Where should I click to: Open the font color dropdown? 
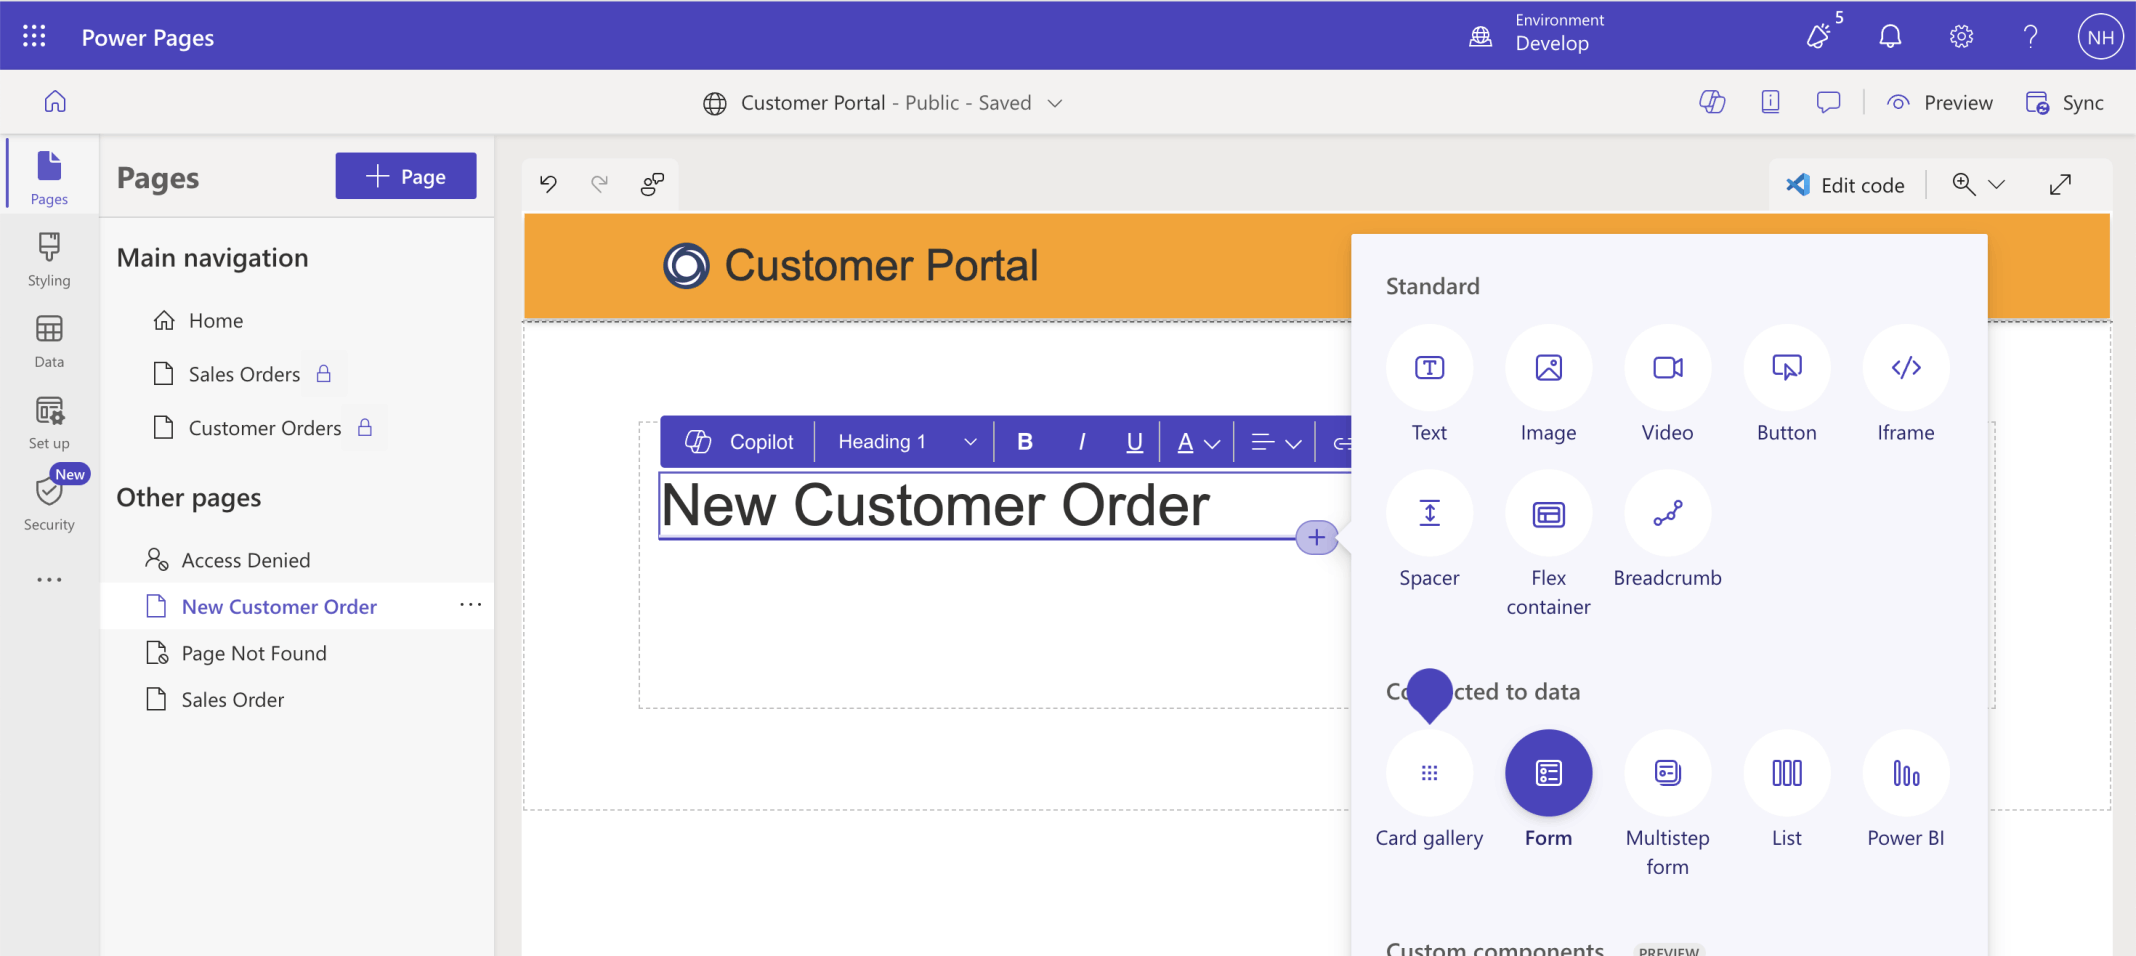click(x=1197, y=442)
